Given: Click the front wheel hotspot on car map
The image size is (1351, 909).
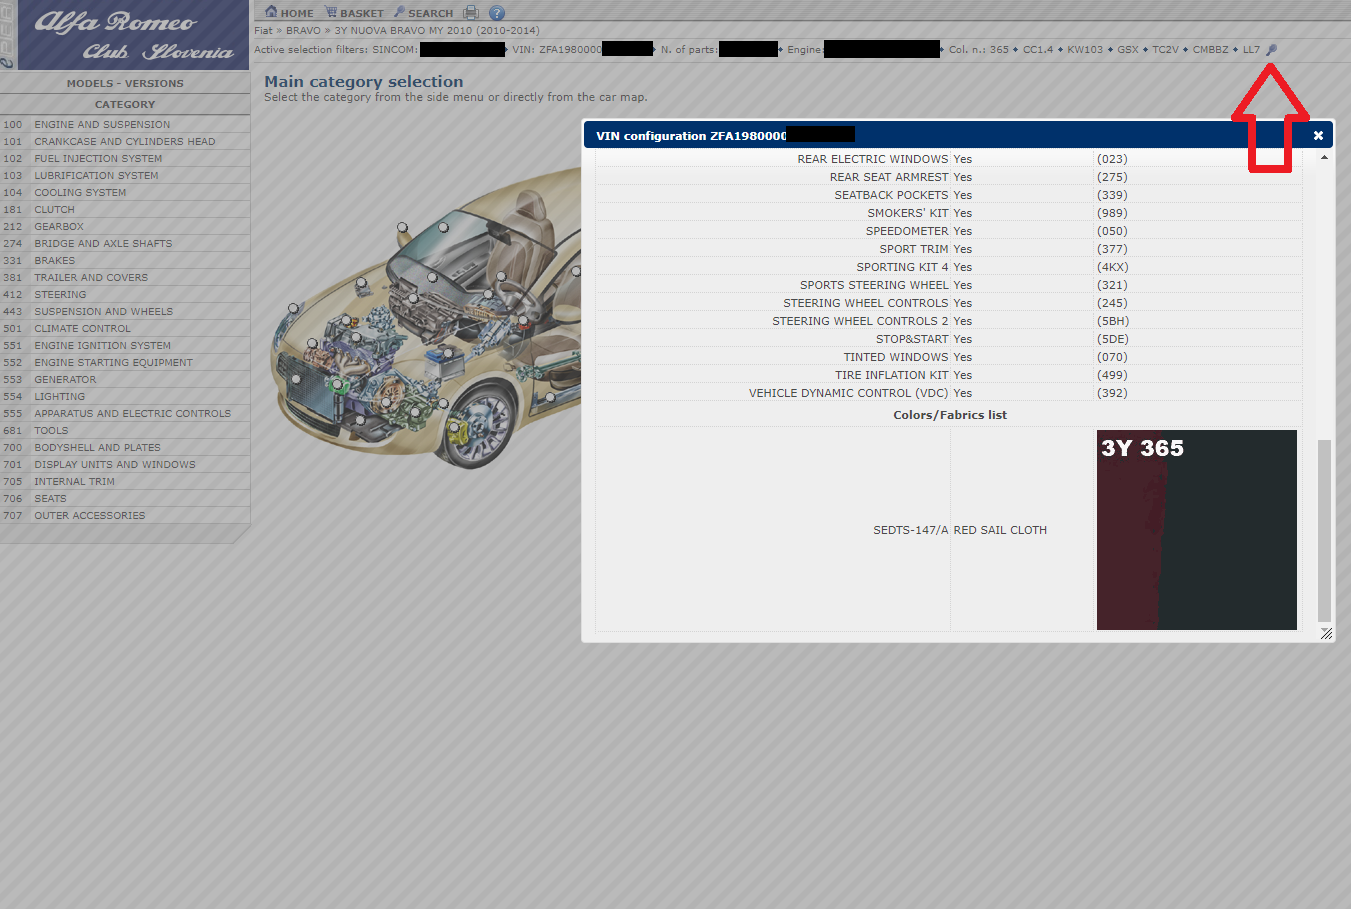Looking at the screenshot, I should (x=455, y=427).
